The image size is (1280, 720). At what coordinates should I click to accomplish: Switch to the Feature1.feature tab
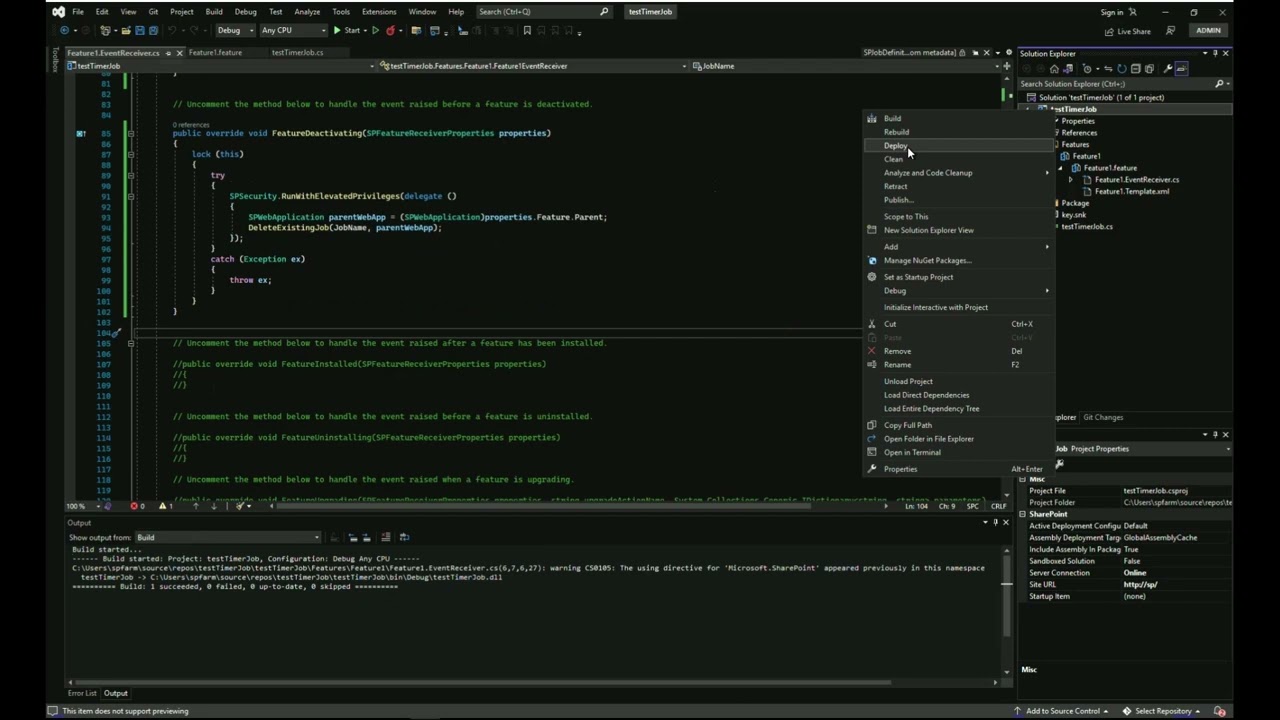[215, 53]
